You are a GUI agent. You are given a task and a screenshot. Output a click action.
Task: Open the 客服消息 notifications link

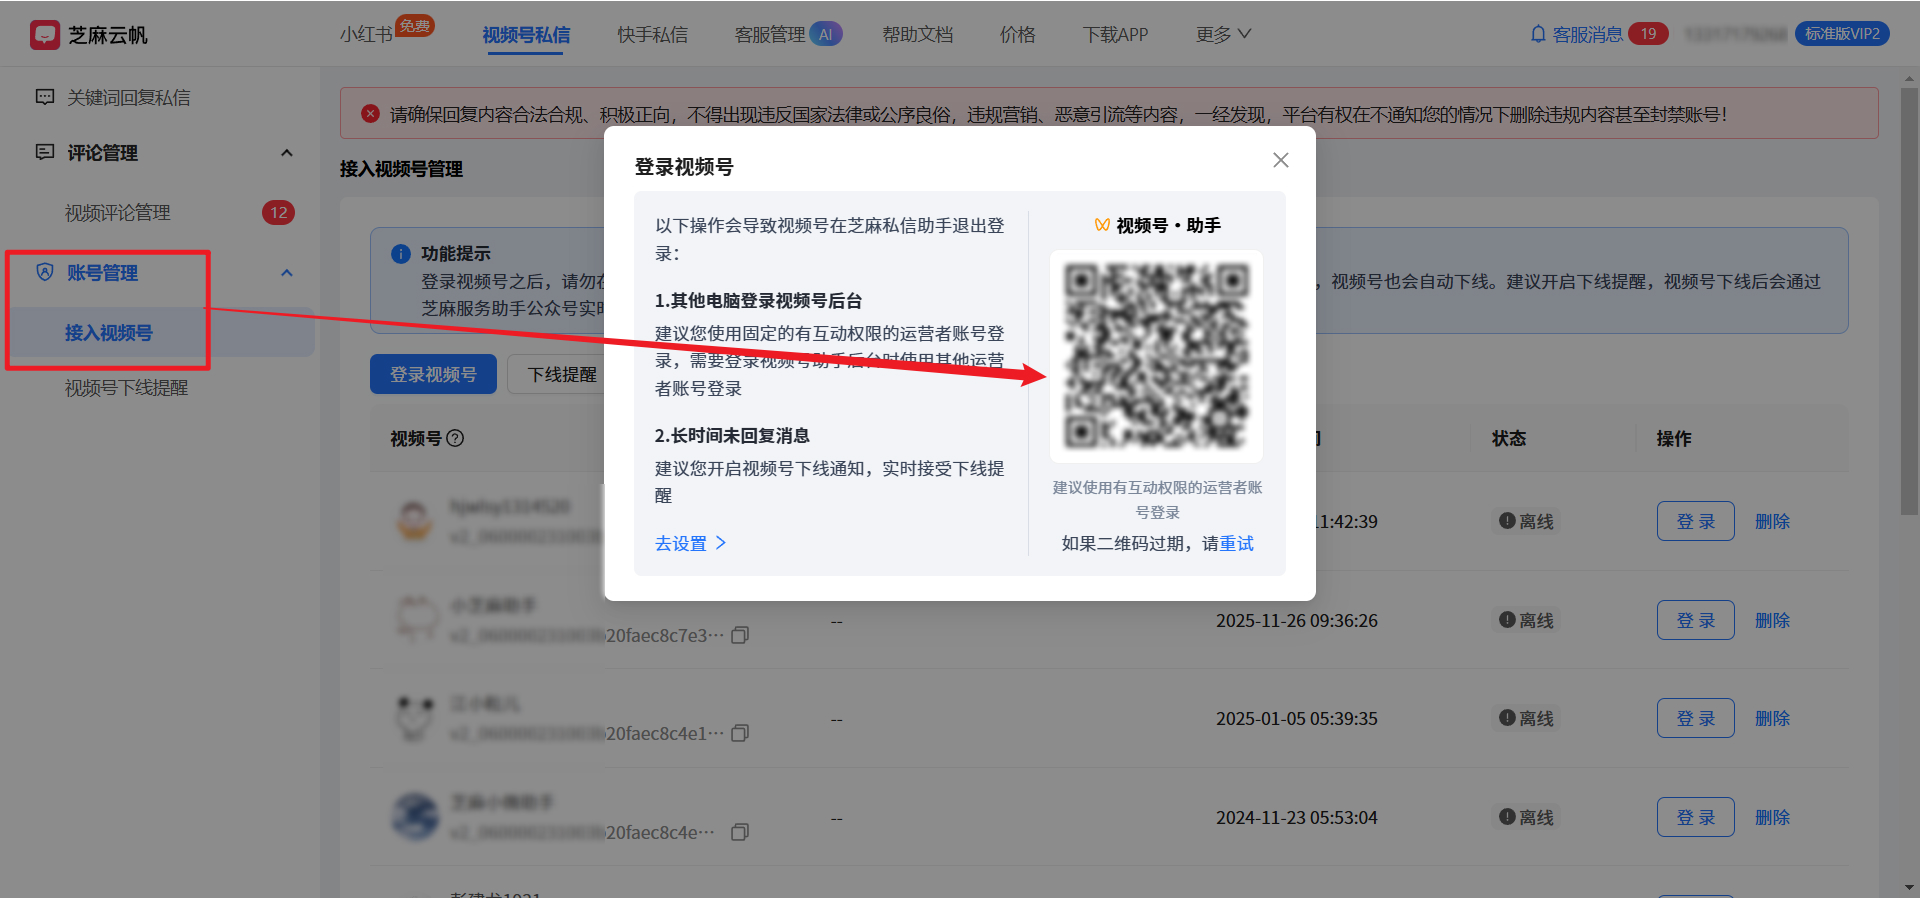click(x=1587, y=35)
